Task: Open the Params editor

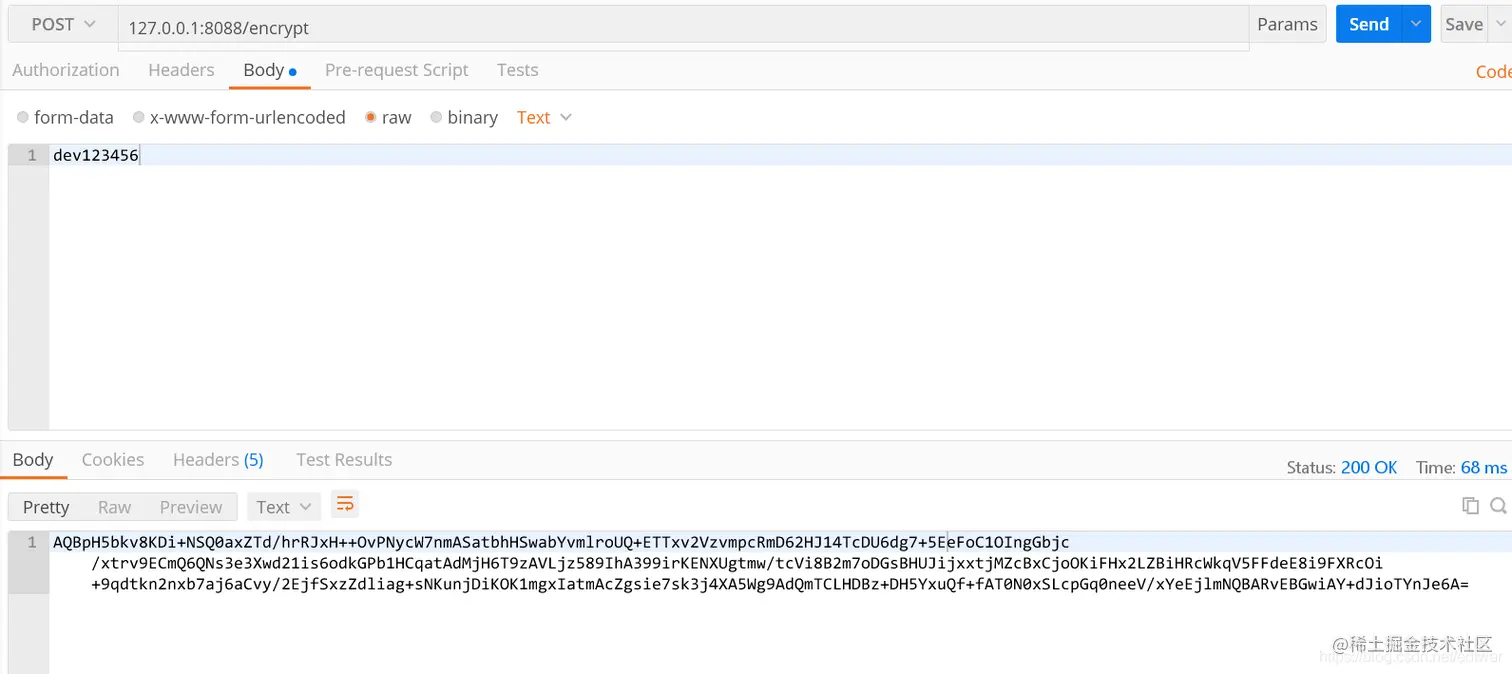Action: click(x=1287, y=24)
